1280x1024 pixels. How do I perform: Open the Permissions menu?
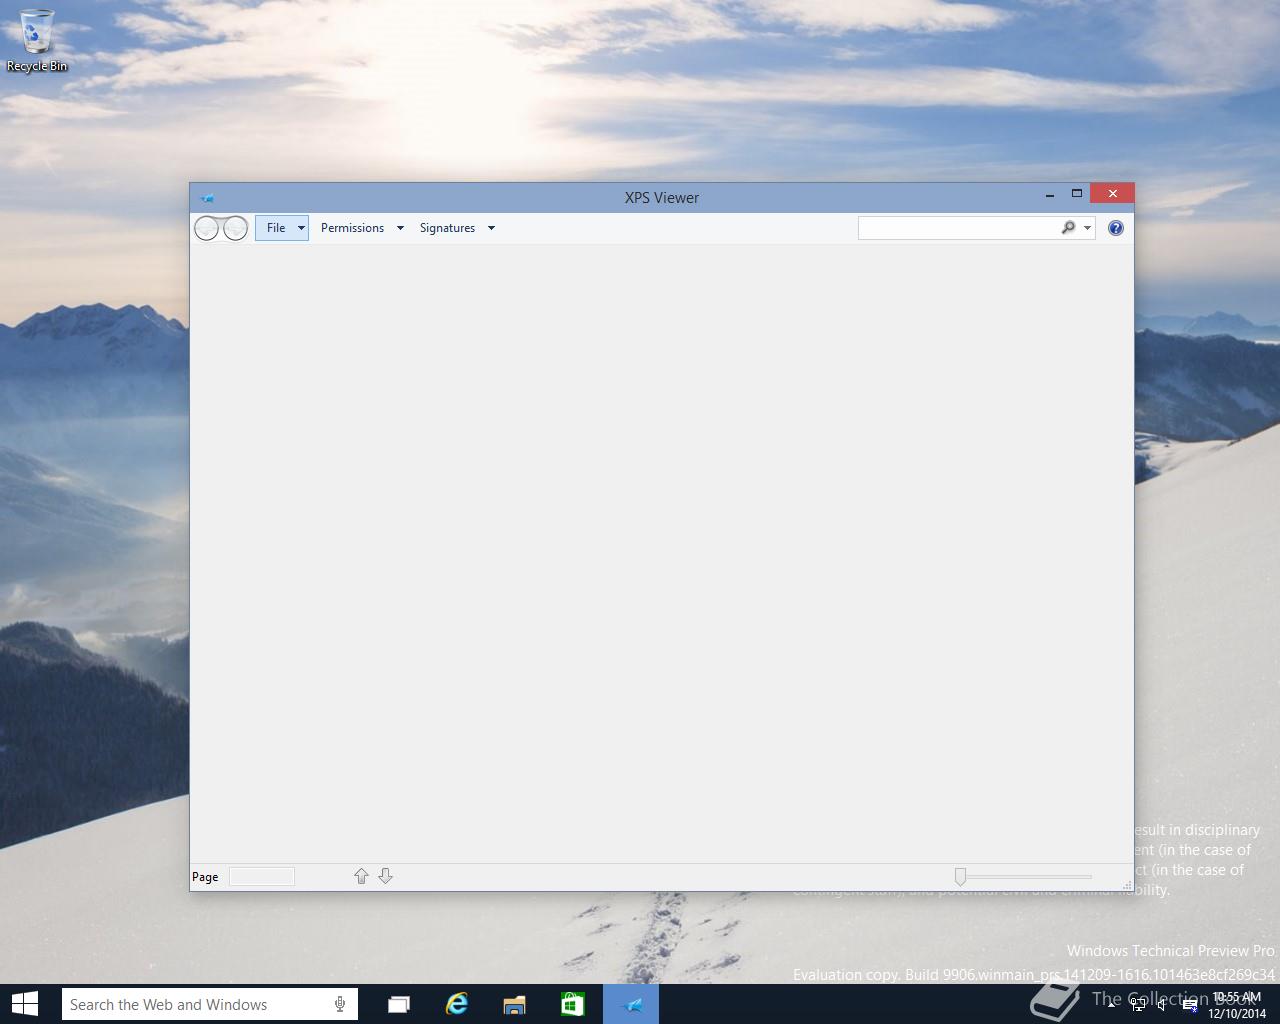(x=362, y=228)
